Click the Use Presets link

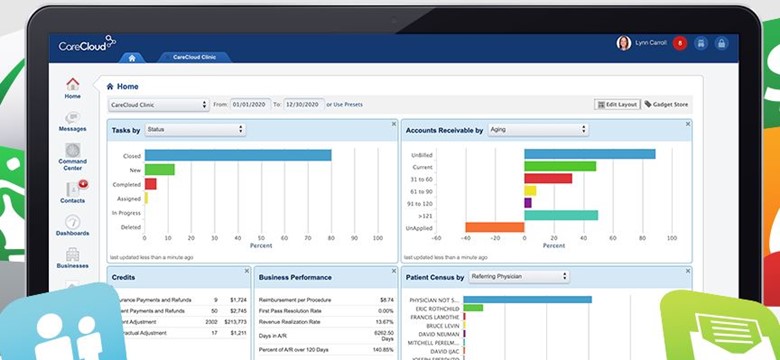(x=348, y=105)
